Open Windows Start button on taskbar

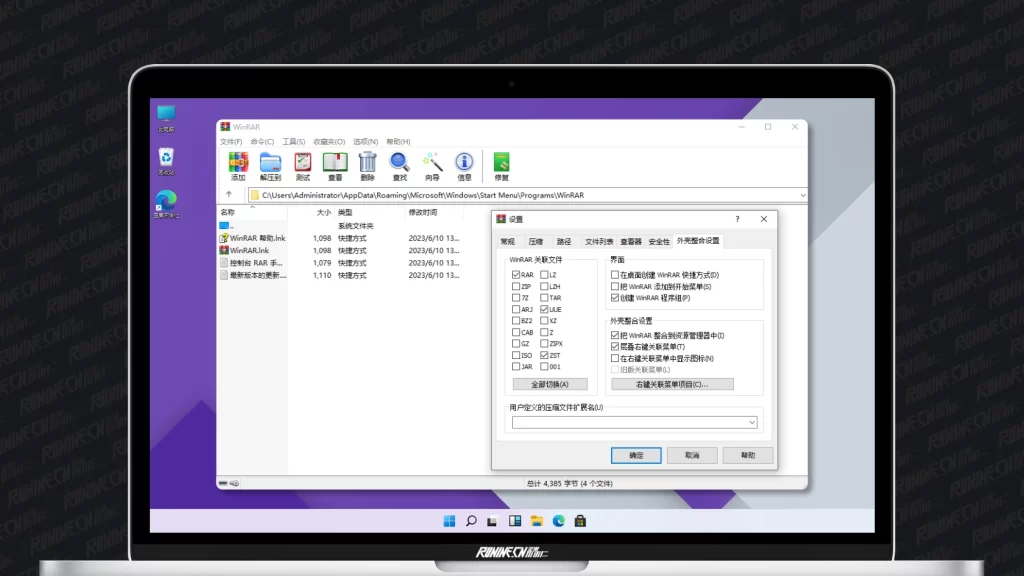(449, 521)
